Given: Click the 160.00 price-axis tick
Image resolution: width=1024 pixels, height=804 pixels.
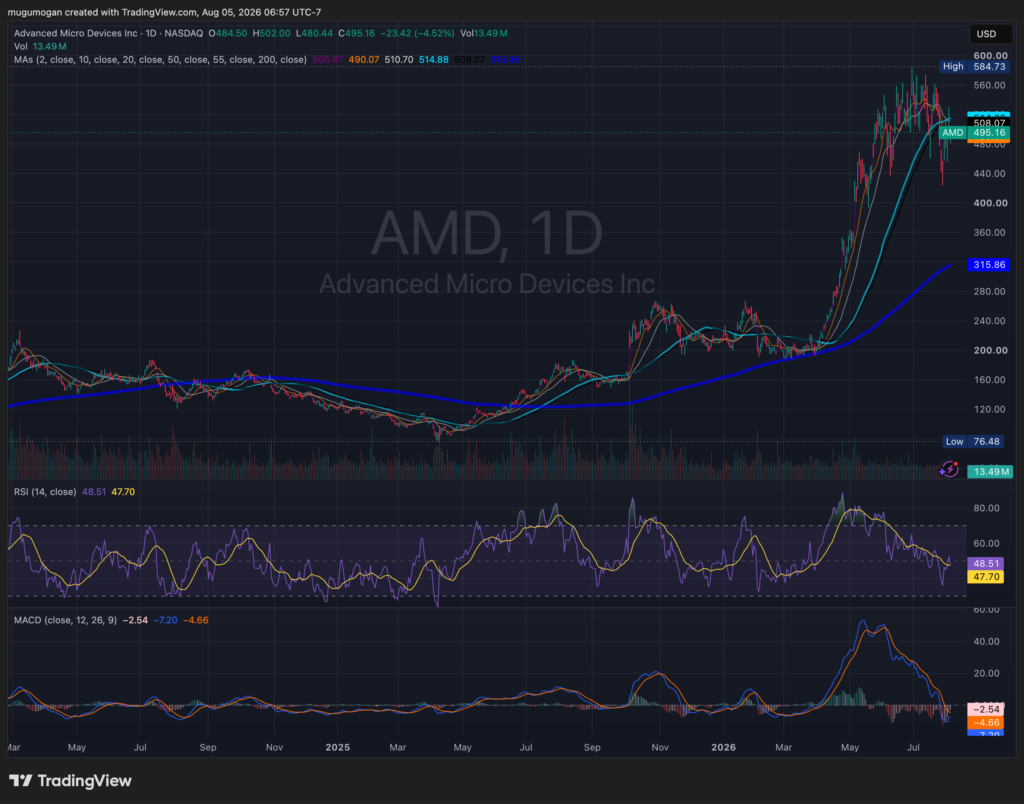Looking at the screenshot, I should [989, 379].
